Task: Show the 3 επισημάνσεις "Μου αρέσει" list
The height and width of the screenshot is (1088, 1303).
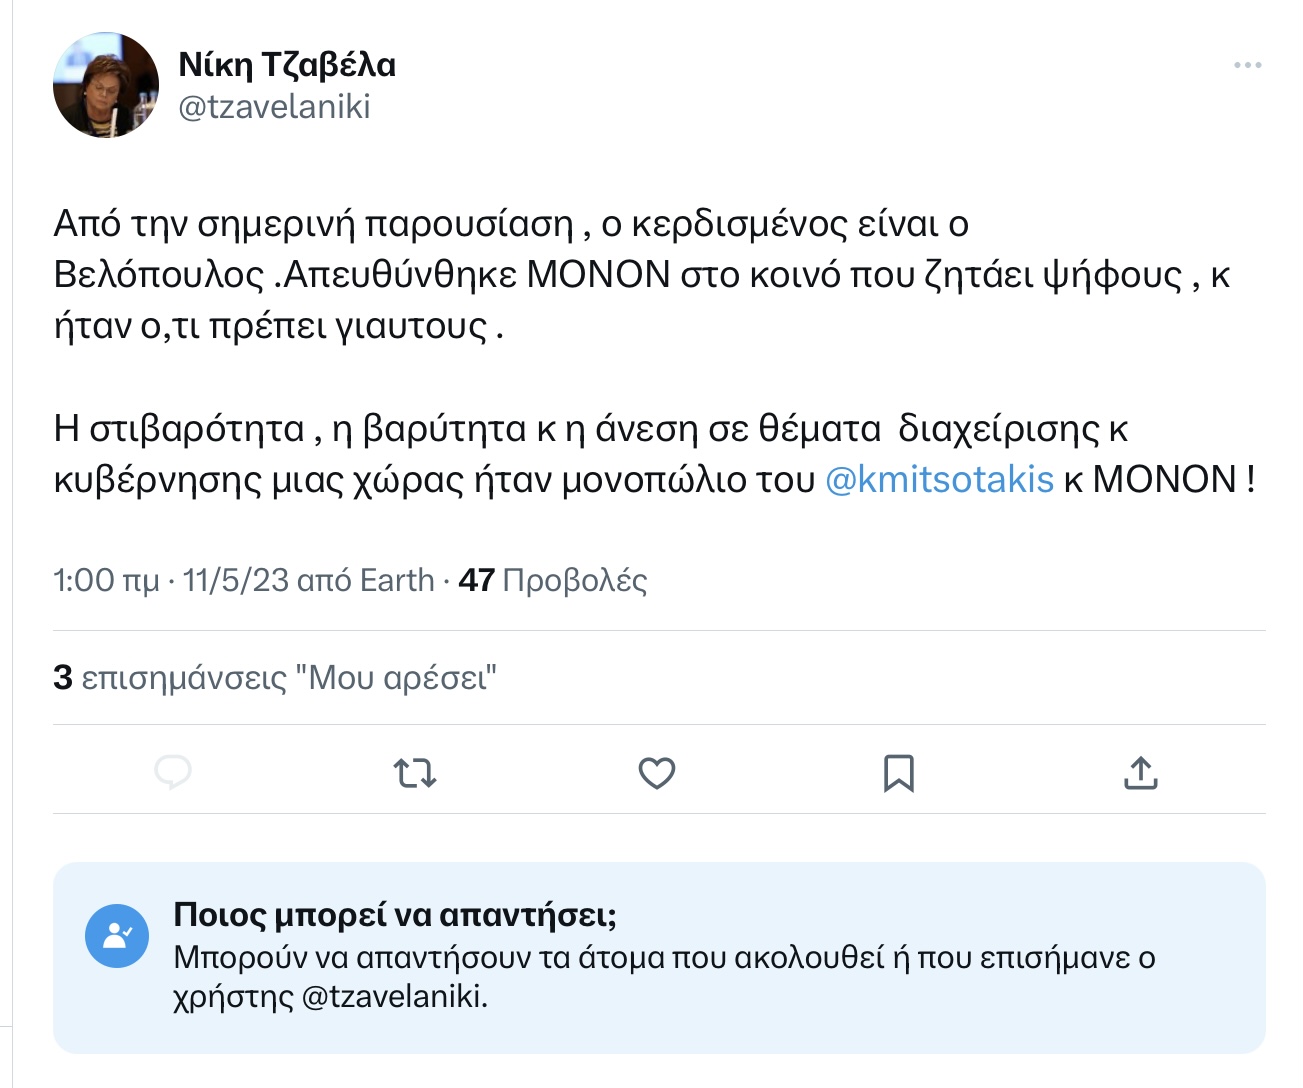Action: coord(275,677)
